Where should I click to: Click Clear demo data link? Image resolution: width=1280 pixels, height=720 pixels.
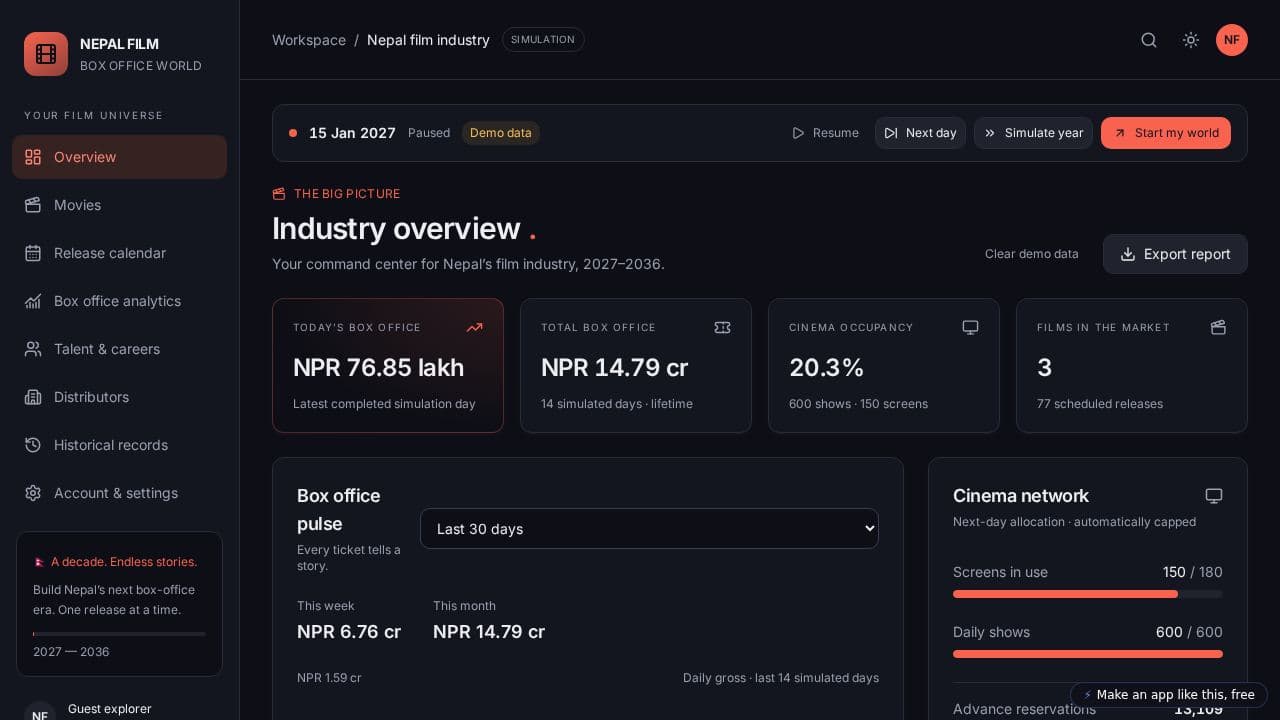click(1032, 254)
